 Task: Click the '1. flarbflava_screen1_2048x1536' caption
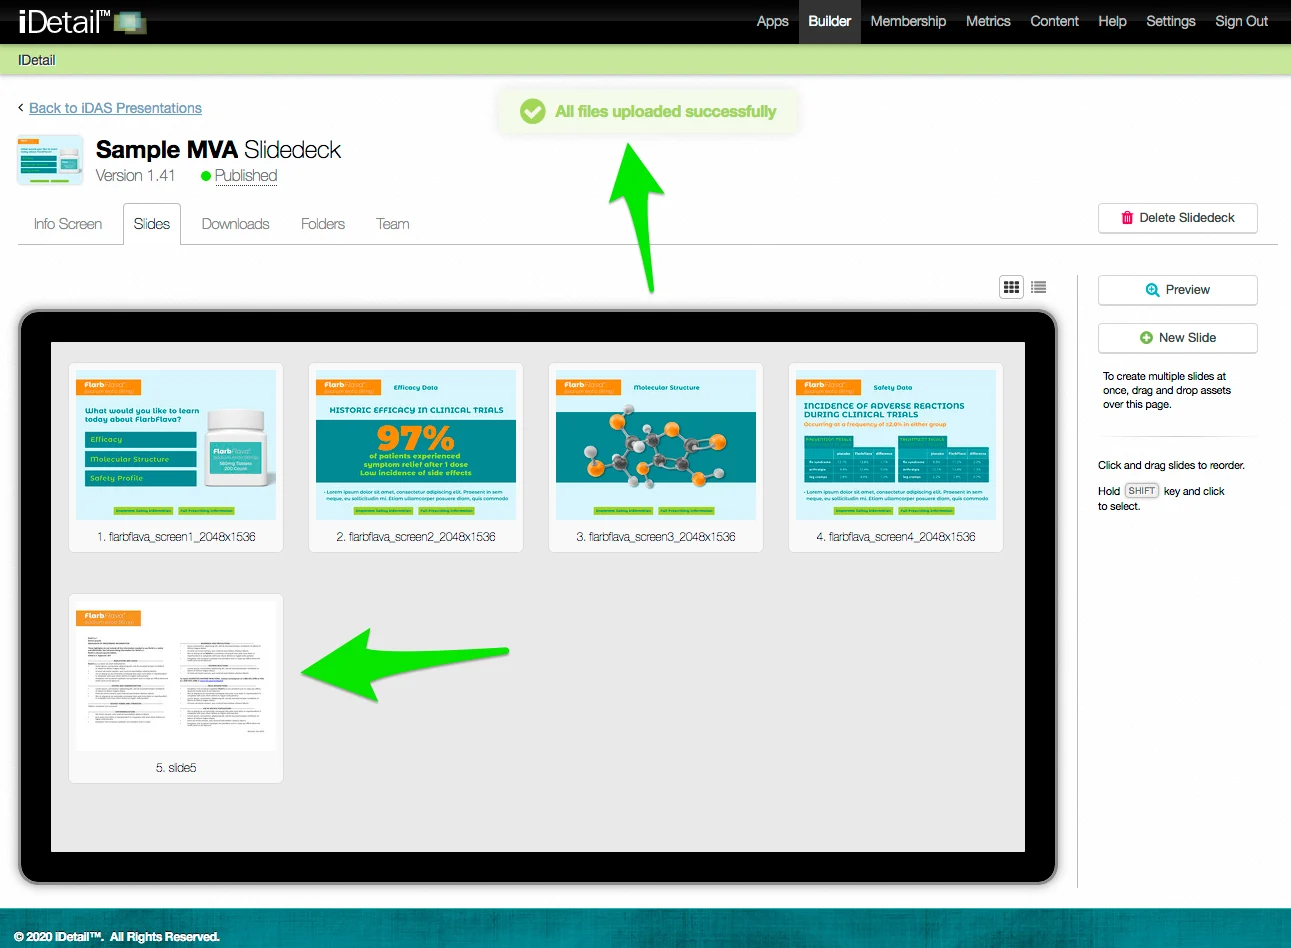(176, 537)
